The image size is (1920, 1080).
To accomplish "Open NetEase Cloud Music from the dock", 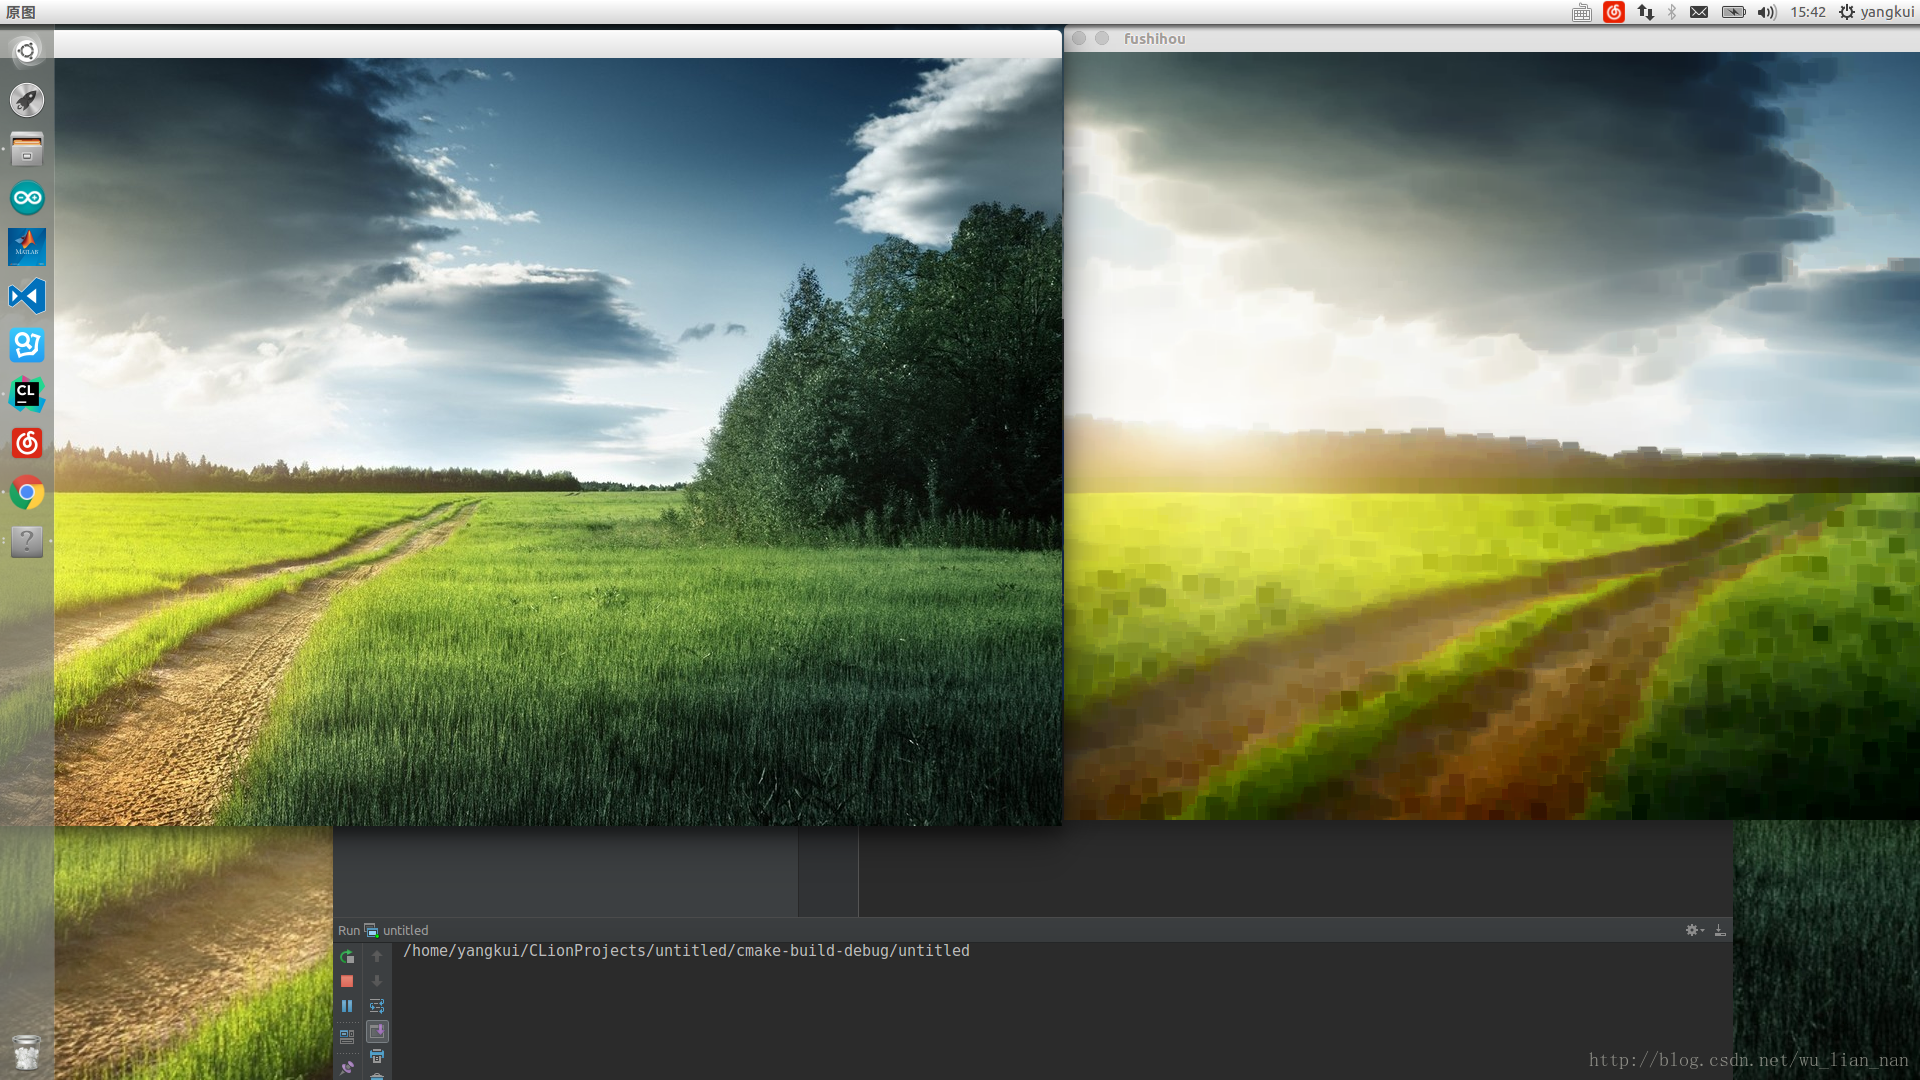I will click(27, 443).
